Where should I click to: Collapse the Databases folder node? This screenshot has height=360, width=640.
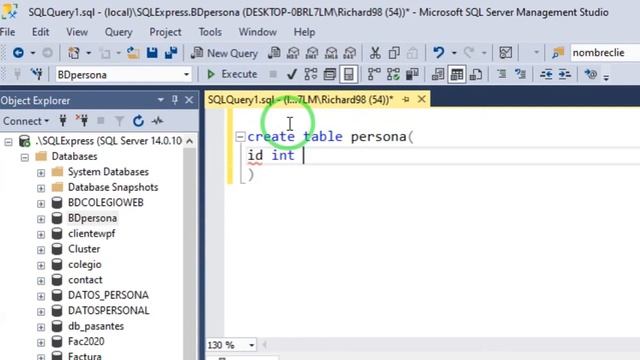click(x=24, y=157)
